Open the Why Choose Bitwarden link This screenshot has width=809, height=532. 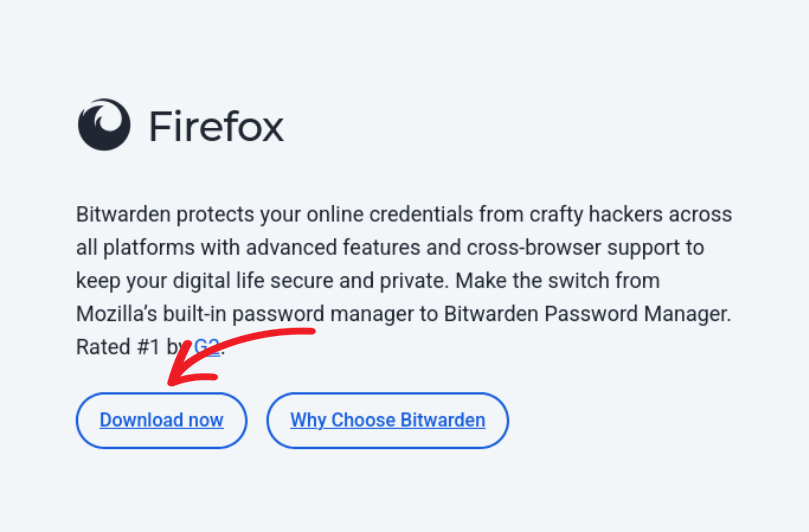tap(387, 420)
